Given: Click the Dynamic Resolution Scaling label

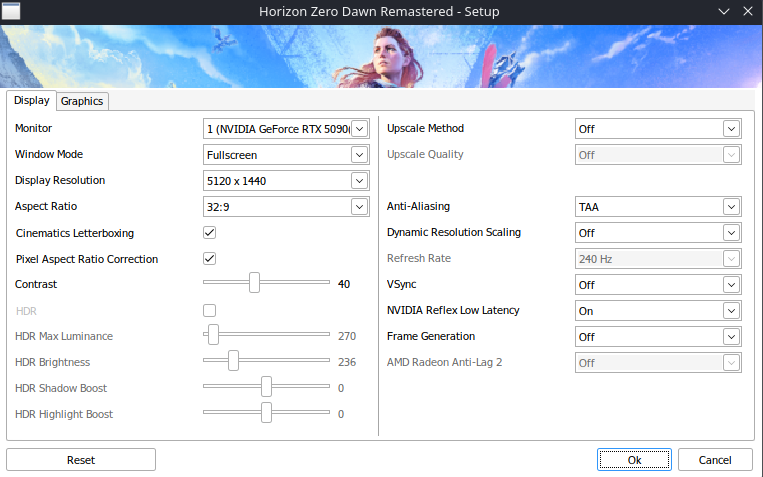Looking at the screenshot, I should coord(454,233).
